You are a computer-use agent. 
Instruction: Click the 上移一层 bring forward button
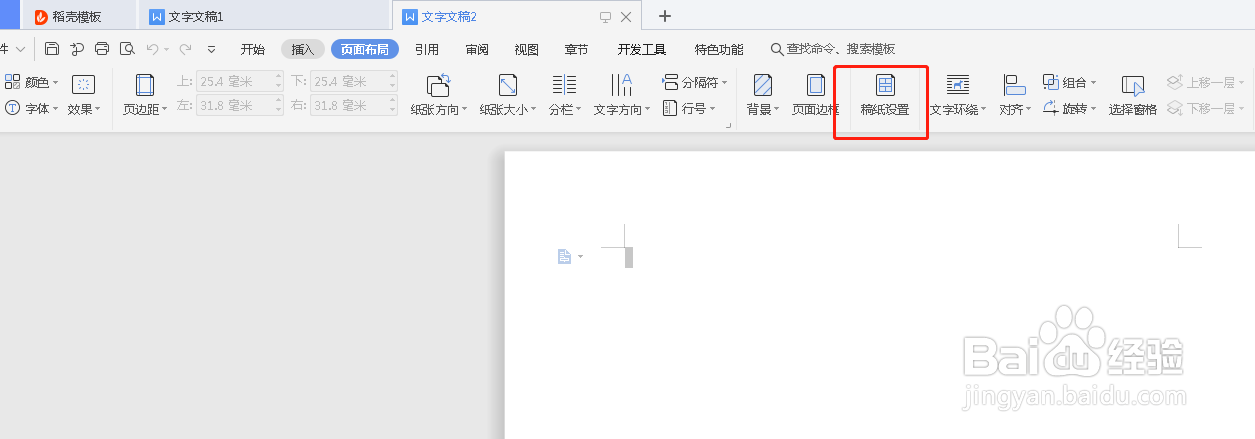click(1206, 83)
